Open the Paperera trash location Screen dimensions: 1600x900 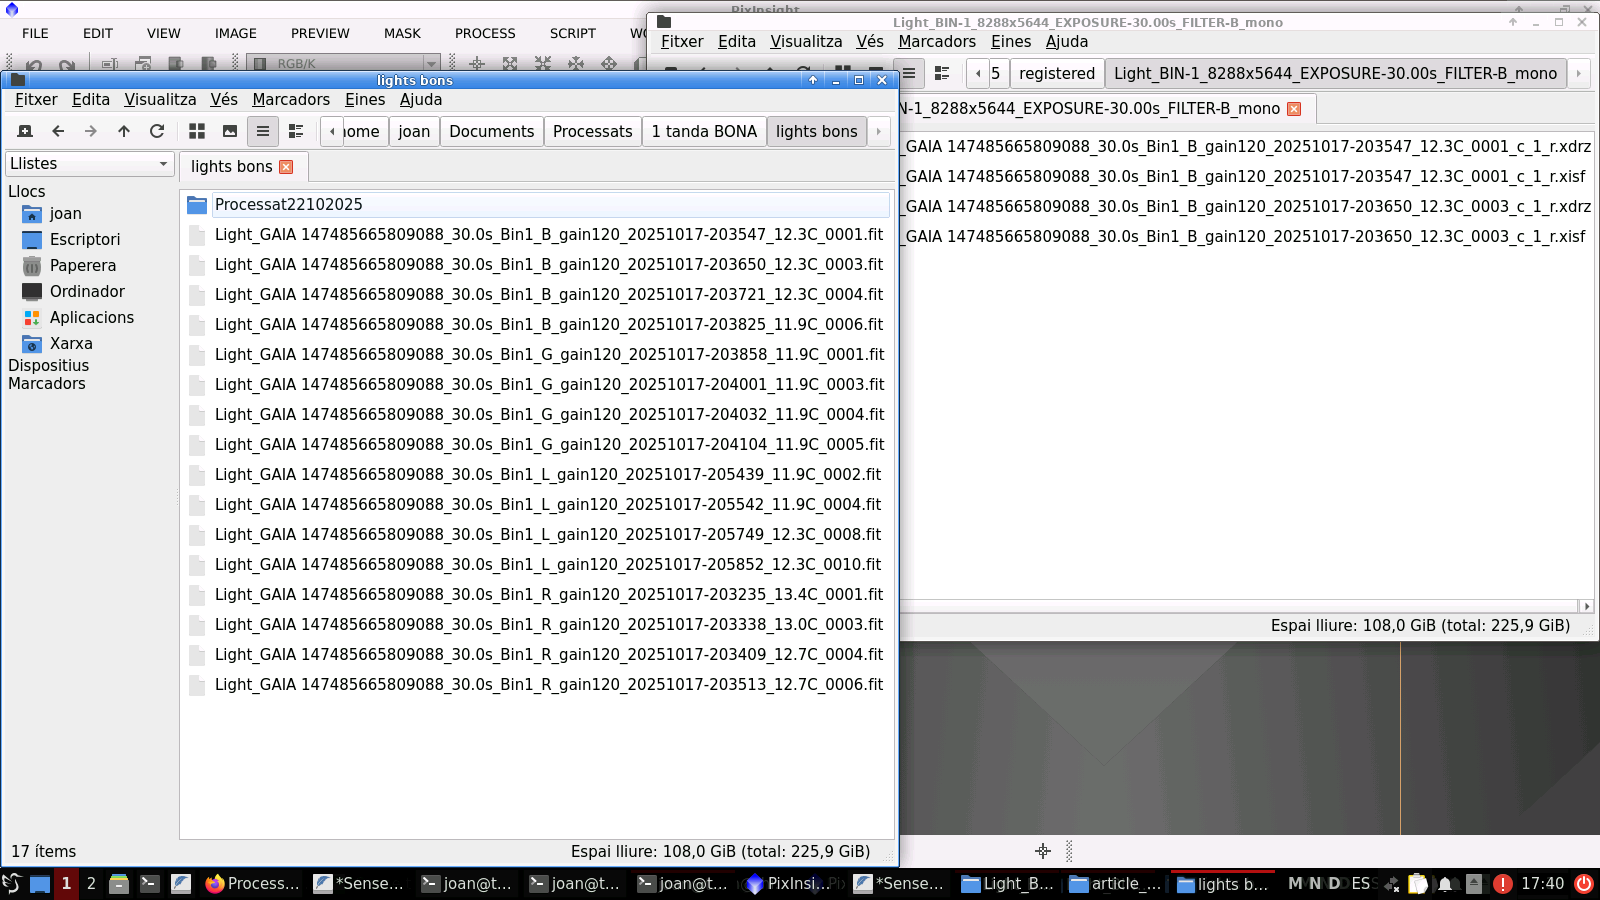(82, 266)
